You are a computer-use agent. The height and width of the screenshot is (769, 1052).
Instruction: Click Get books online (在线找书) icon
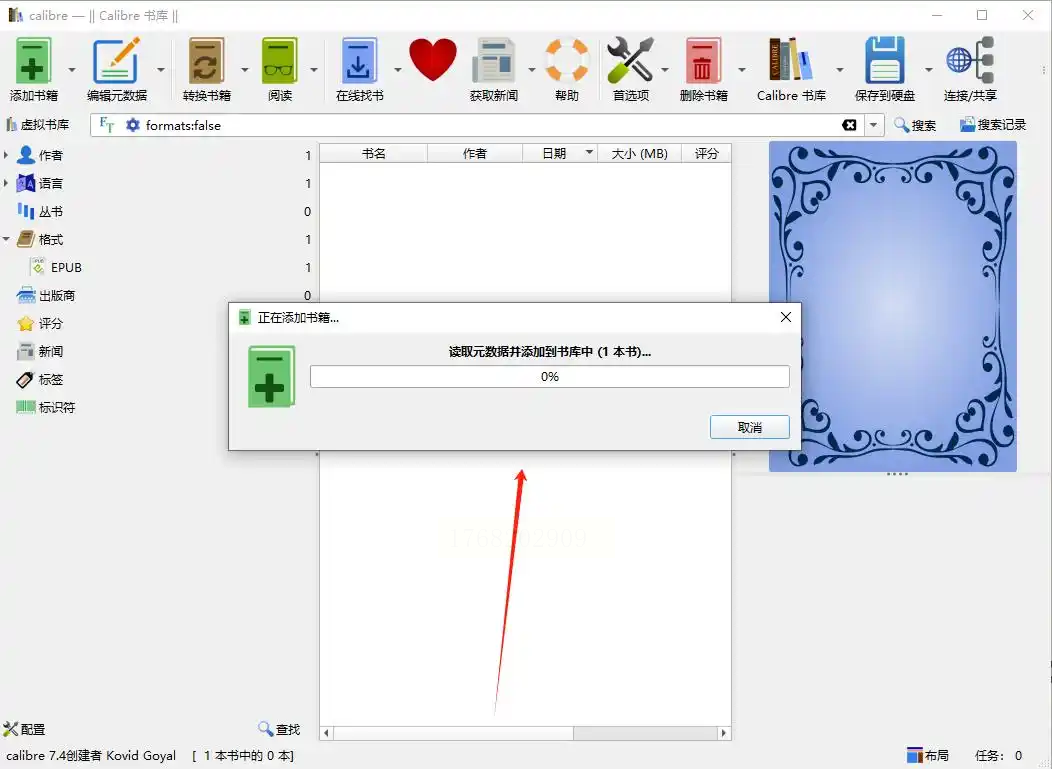tap(359, 61)
